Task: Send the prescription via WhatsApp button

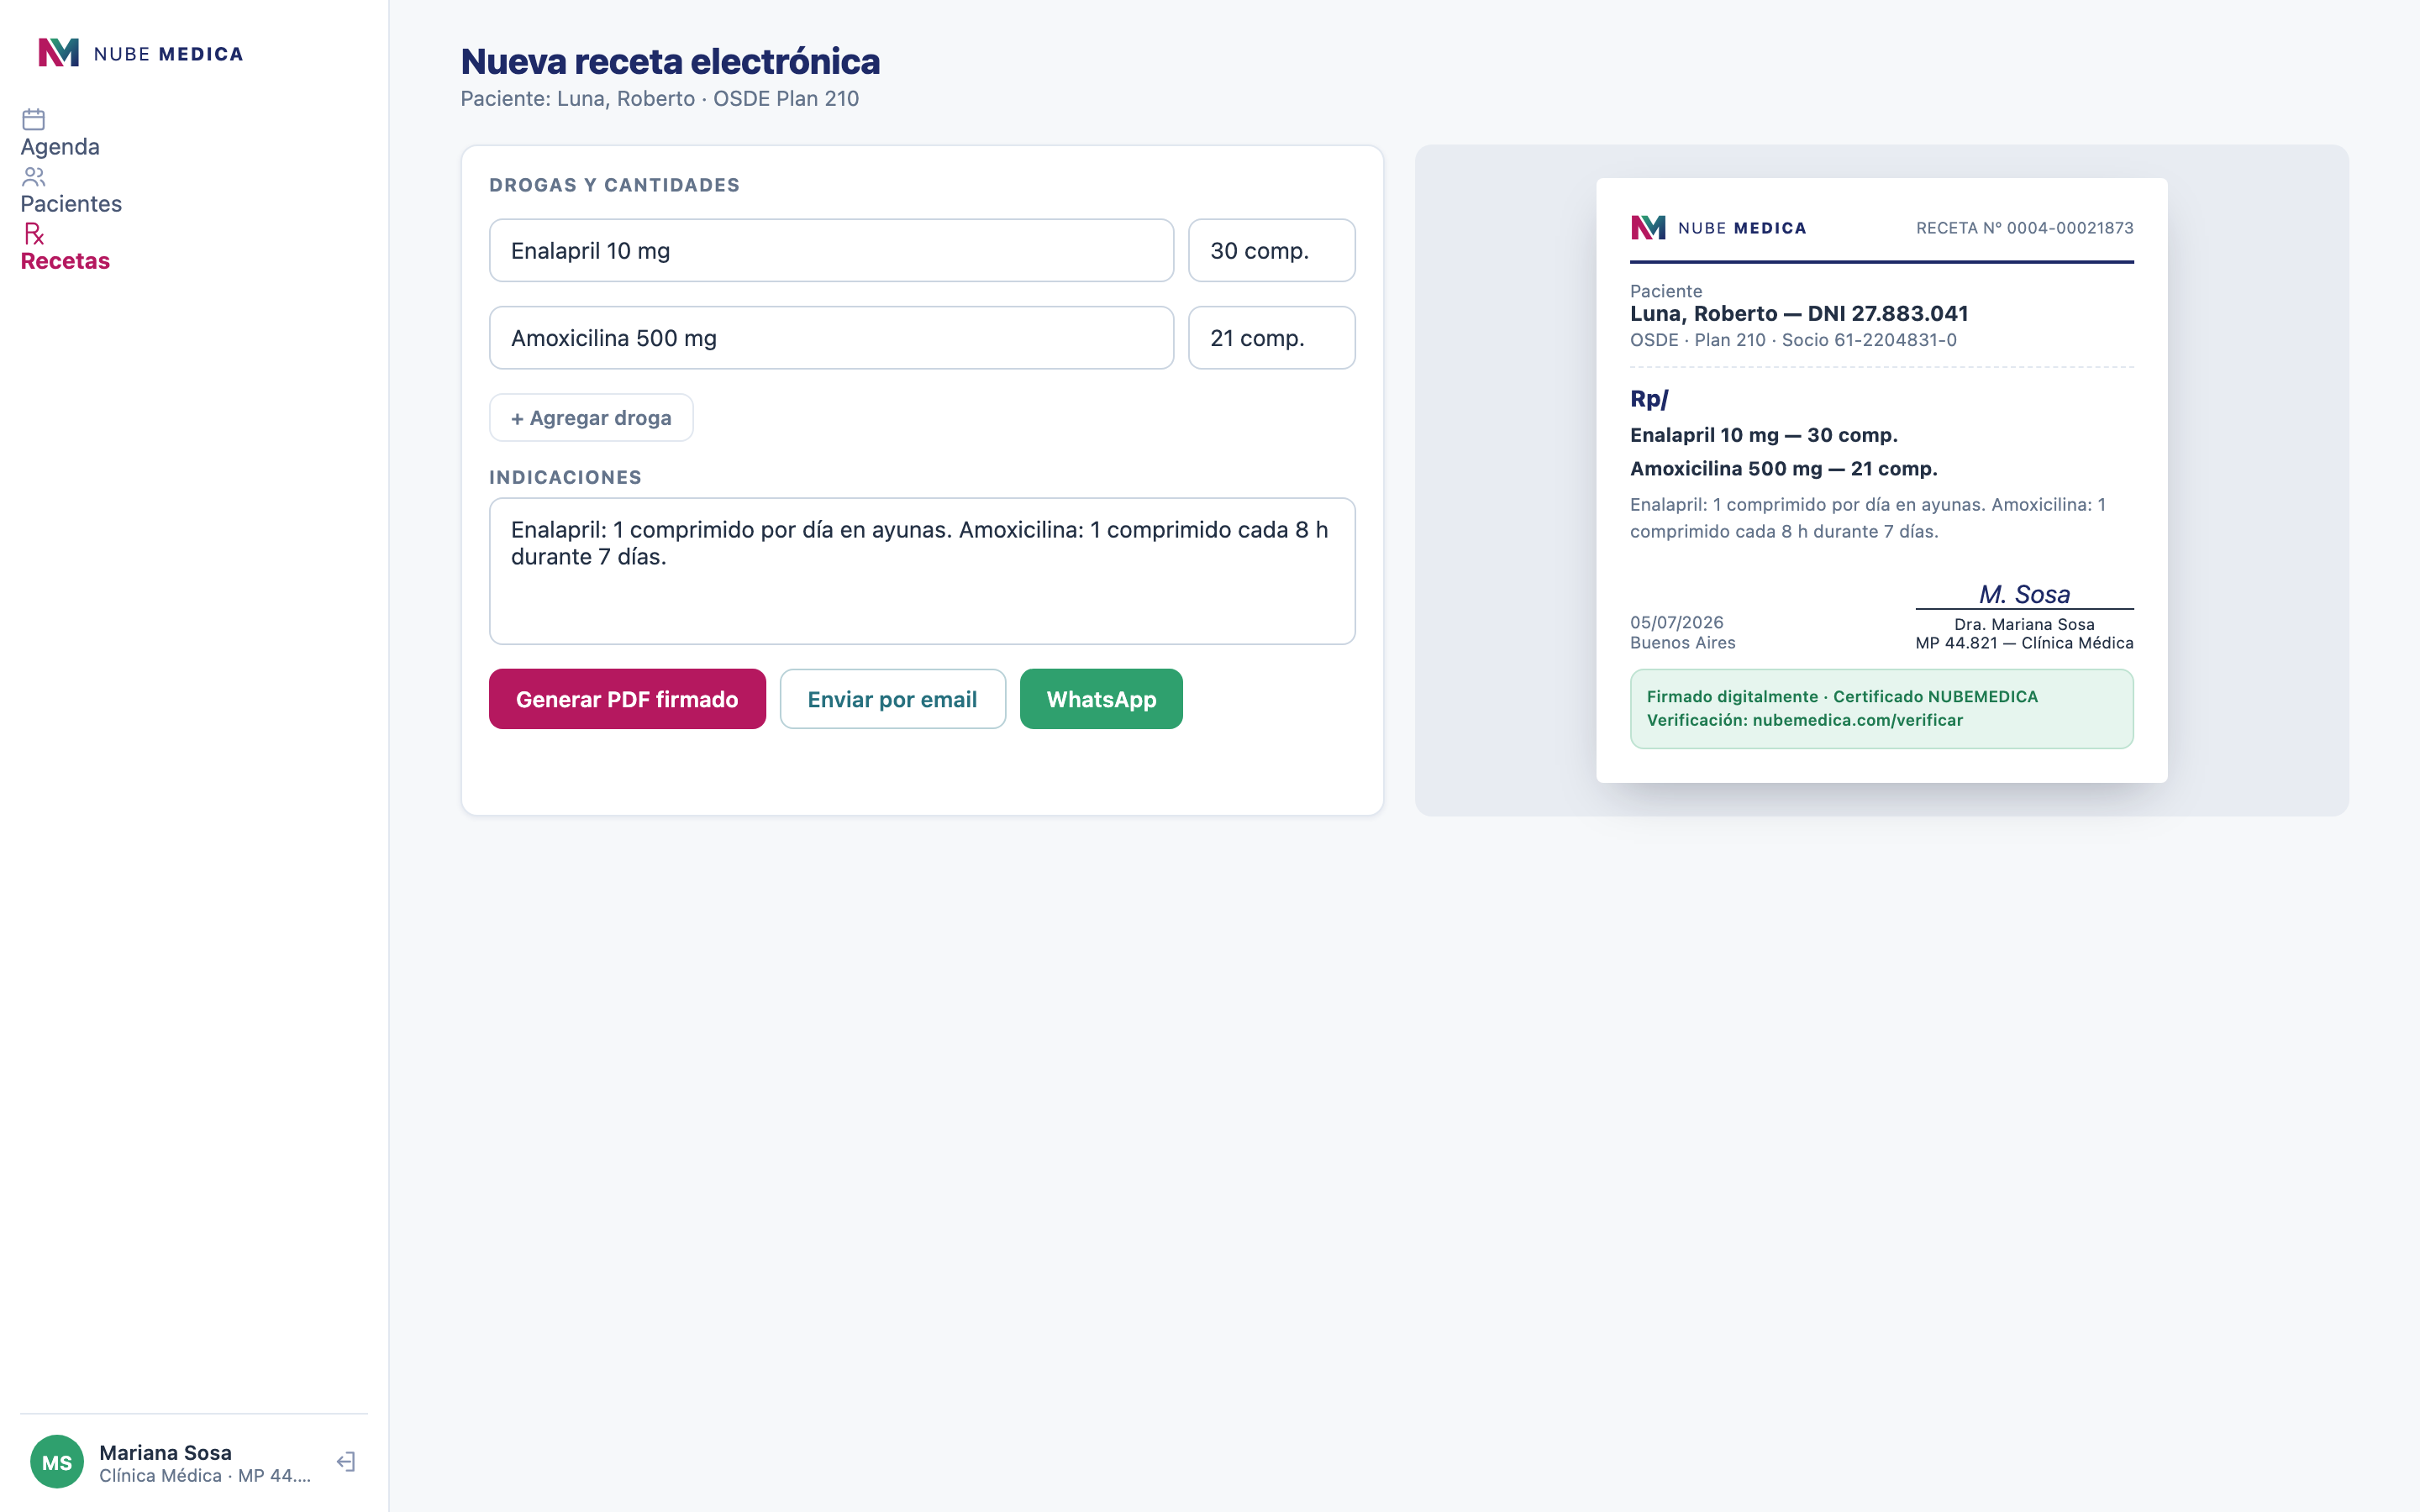Action: click(1101, 699)
